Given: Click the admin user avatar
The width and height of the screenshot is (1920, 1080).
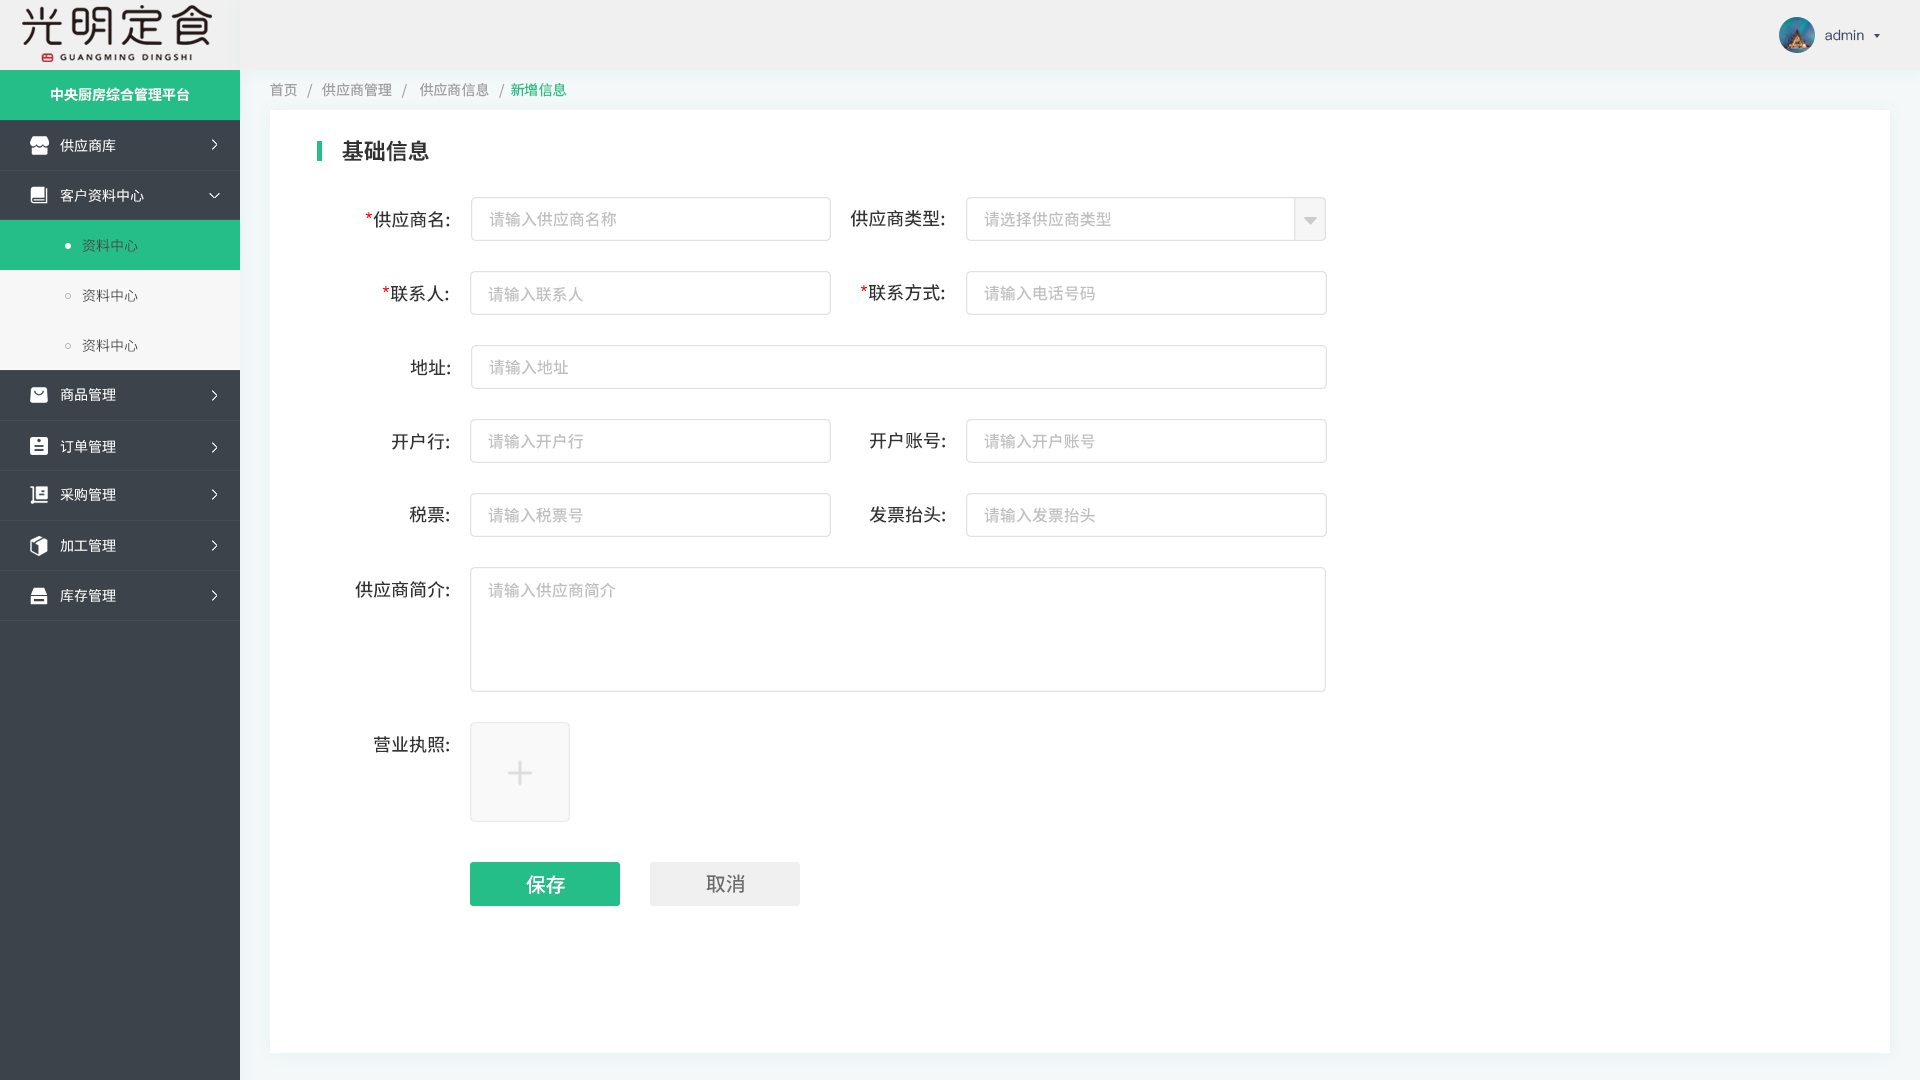Looking at the screenshot, I should (1796, 35).
